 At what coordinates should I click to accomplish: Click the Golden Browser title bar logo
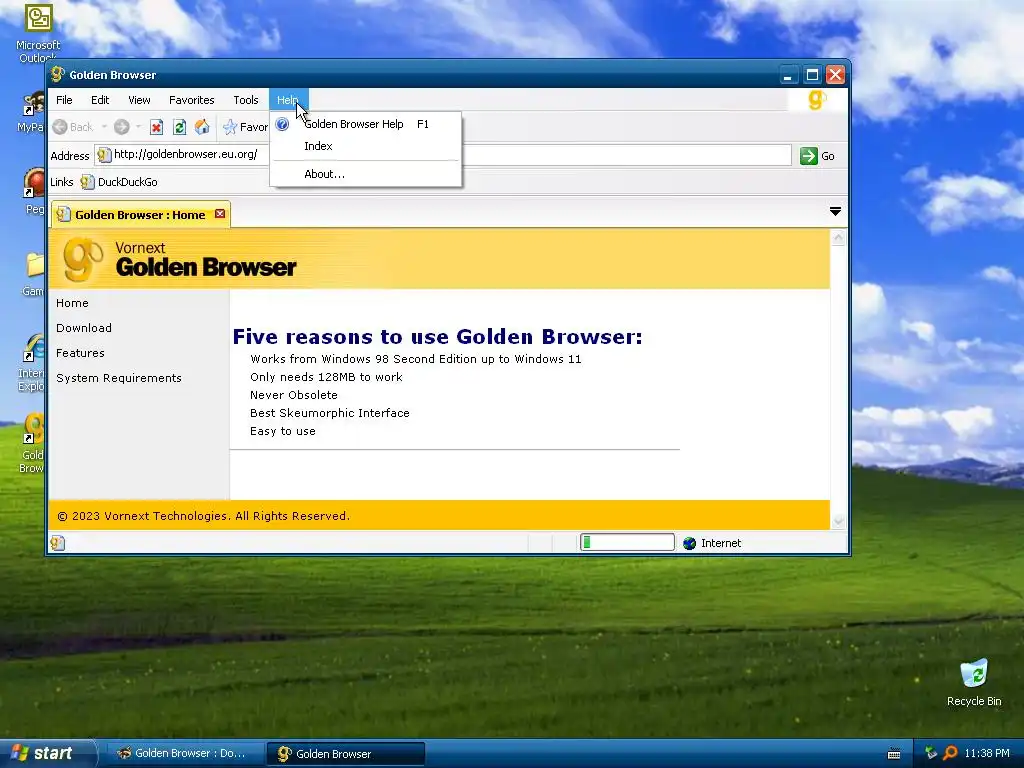click(x=57, y=74)
